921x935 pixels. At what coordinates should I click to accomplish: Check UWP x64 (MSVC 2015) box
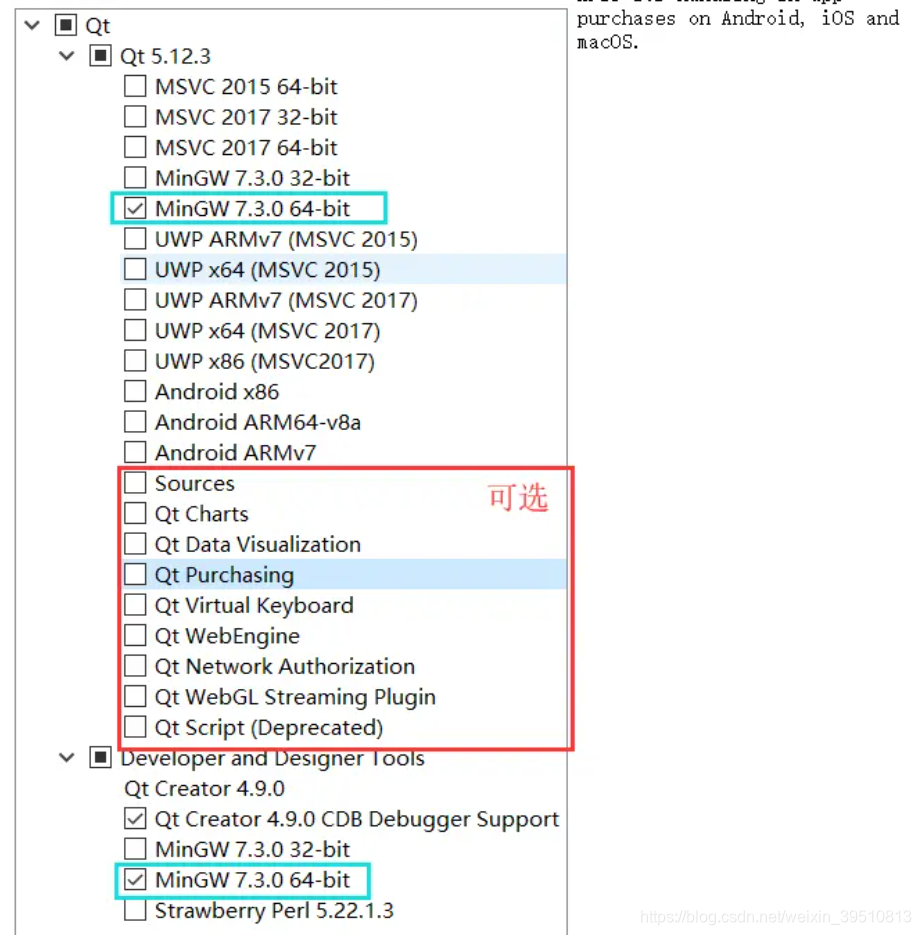click(135, 269)
